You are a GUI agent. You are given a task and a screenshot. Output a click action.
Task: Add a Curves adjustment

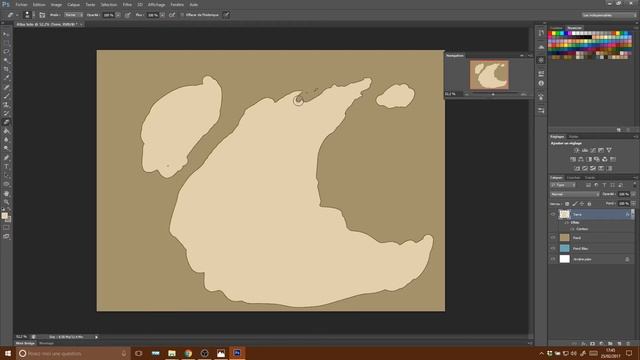click(x=593, y=150)
